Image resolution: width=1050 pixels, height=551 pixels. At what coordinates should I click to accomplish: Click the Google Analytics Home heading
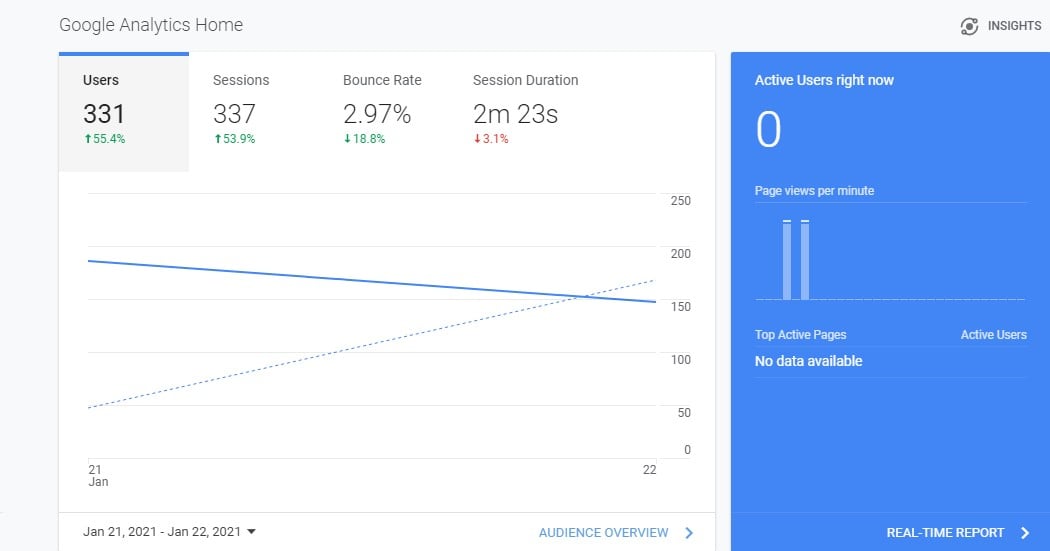(151, 24)
